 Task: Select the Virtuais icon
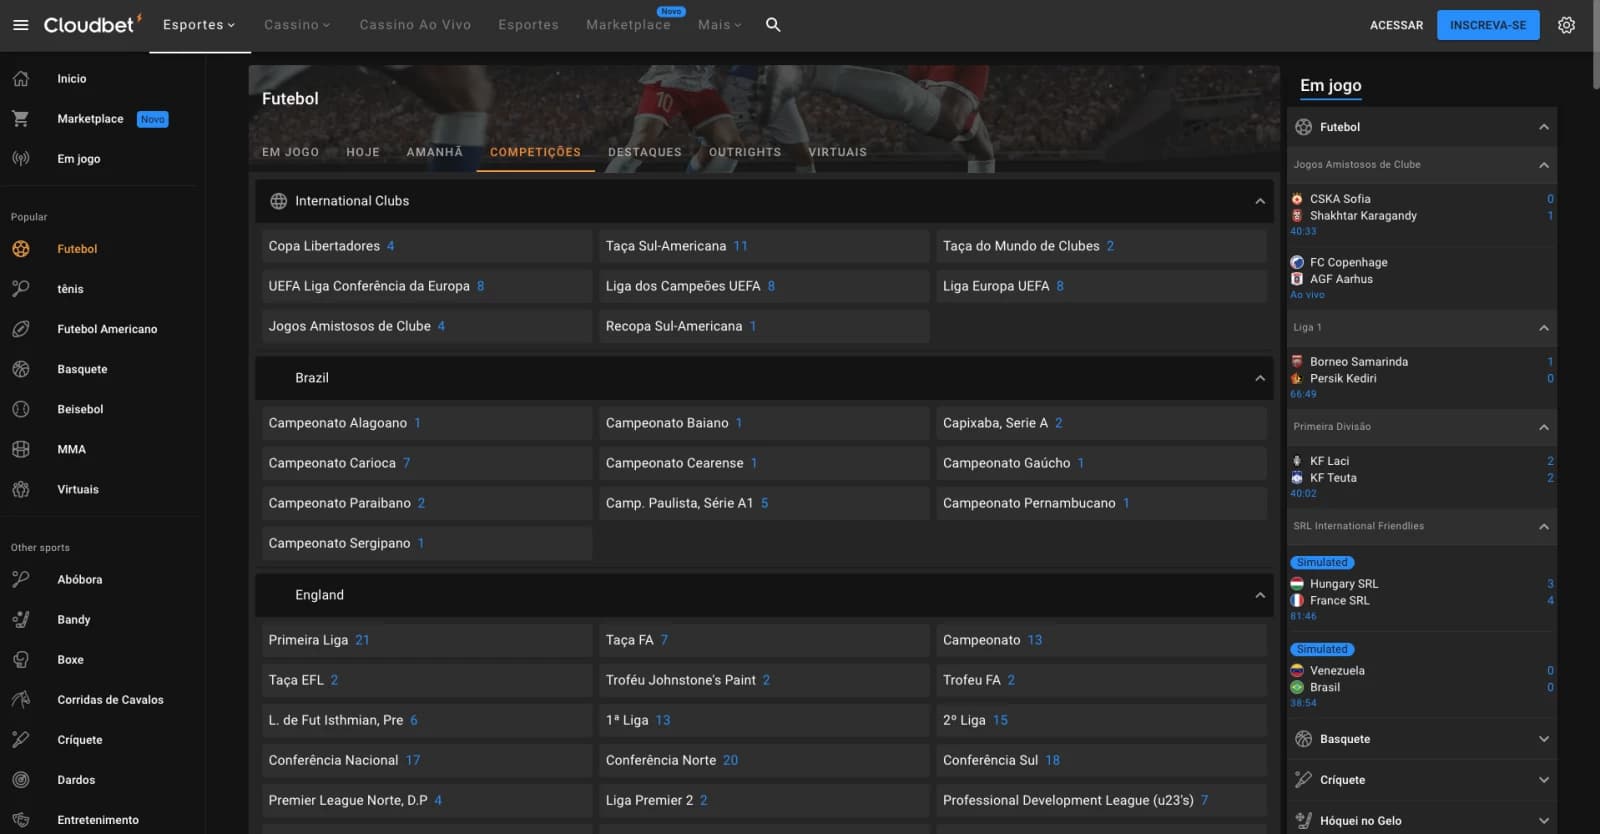pos(21,489)
